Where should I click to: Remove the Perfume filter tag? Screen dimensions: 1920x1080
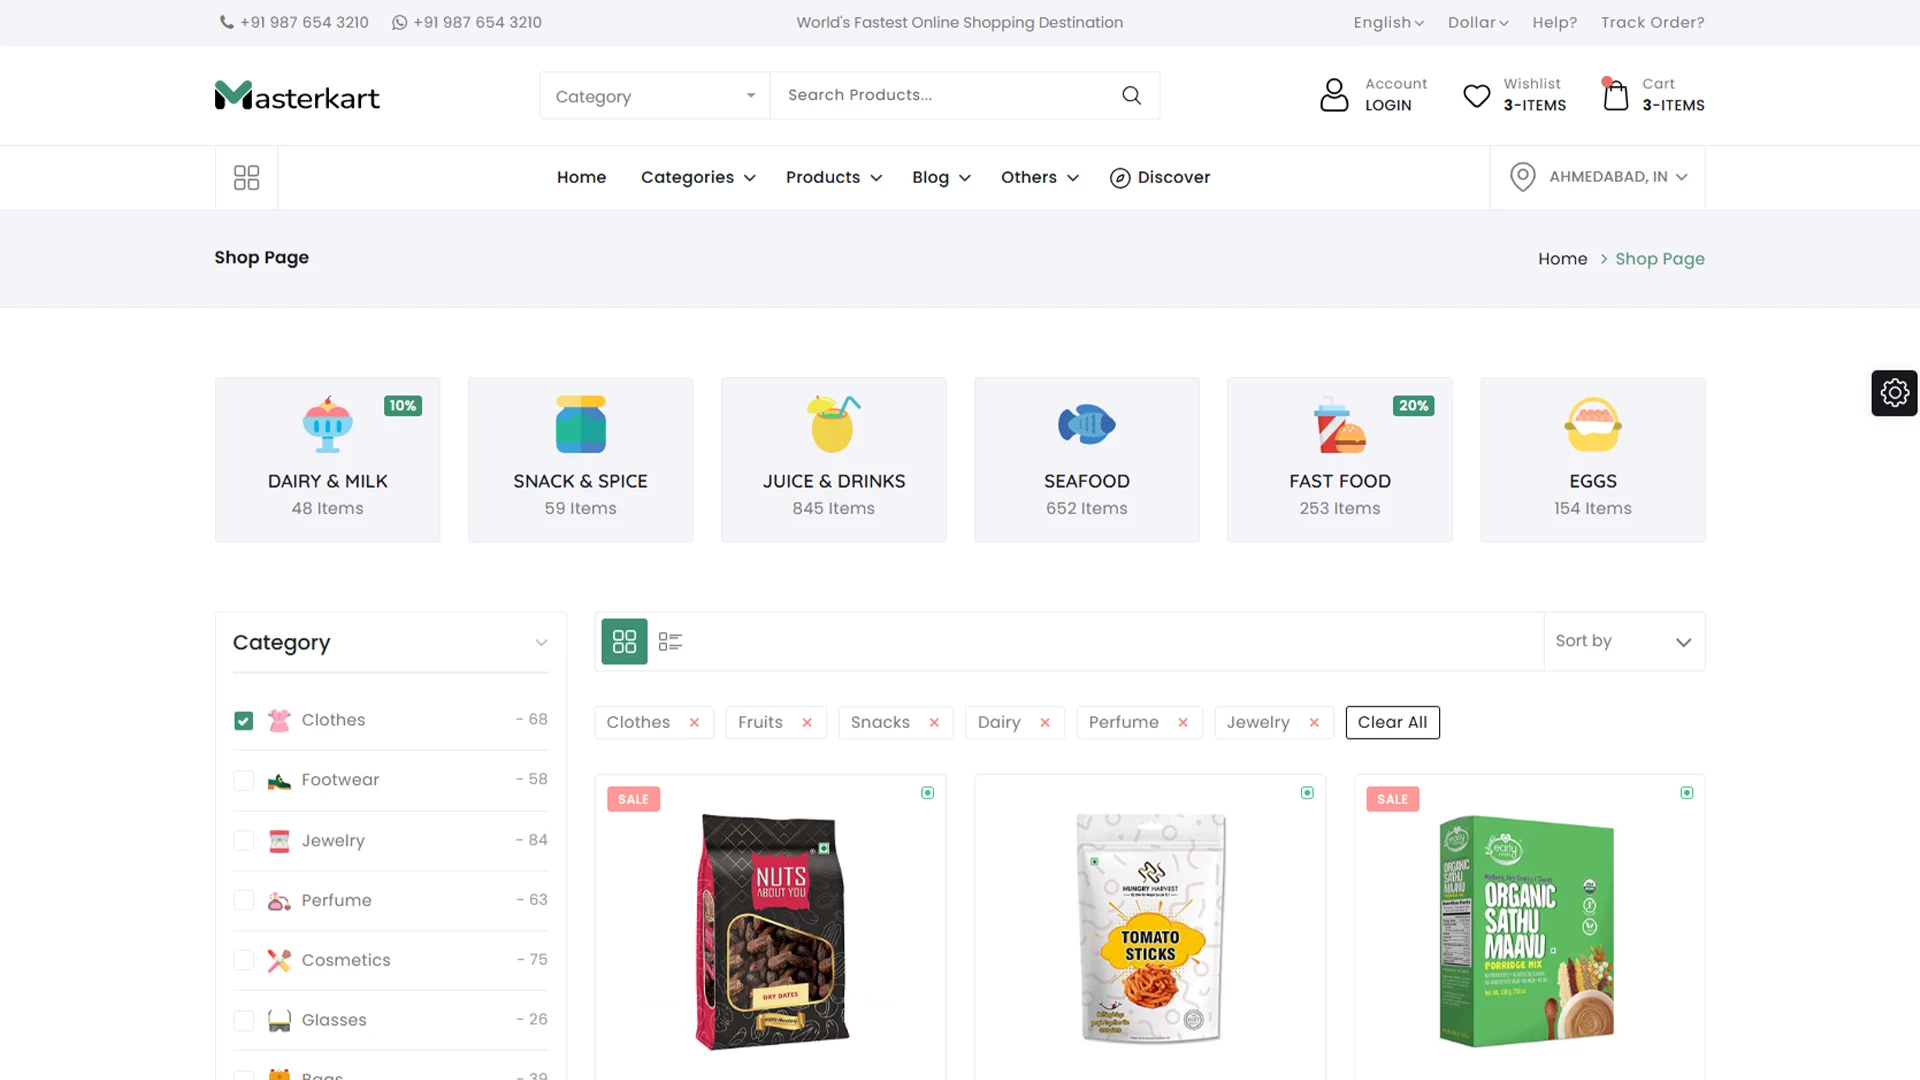pyautogui.click(x=1183, y=723)
